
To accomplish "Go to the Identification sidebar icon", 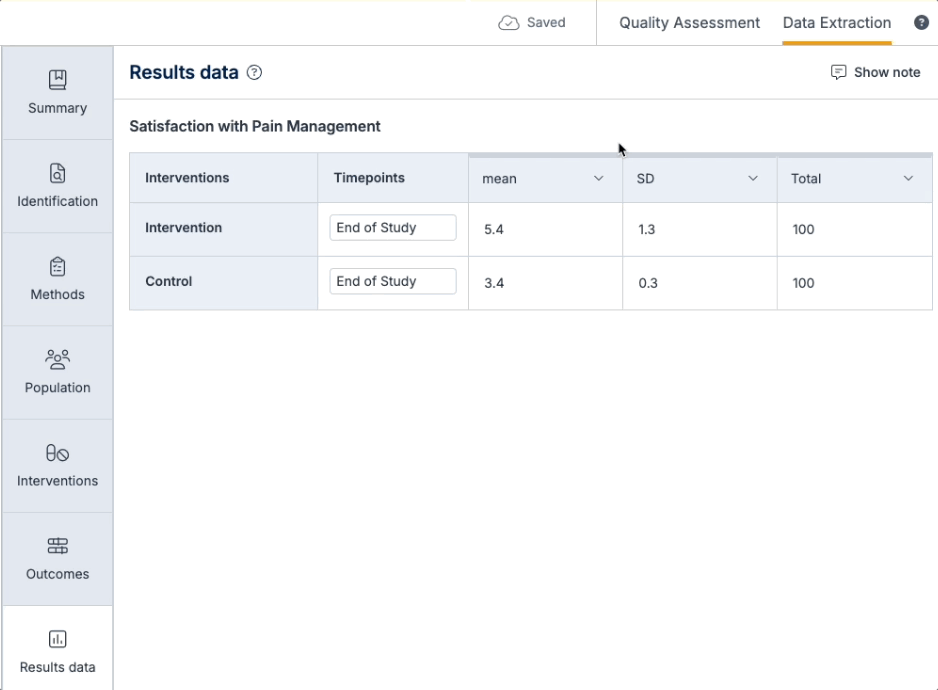I will pyautogui.click(x=58, y=173).
